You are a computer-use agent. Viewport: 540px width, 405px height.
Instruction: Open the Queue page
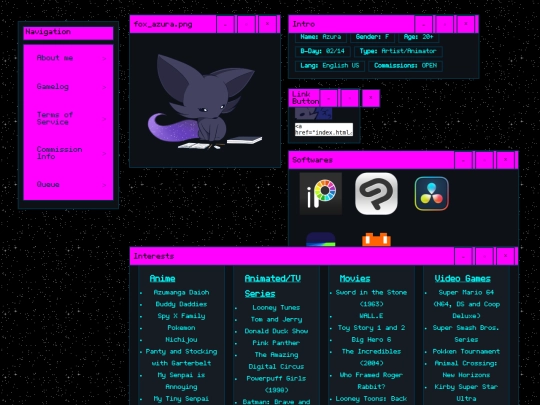[48, 184]
